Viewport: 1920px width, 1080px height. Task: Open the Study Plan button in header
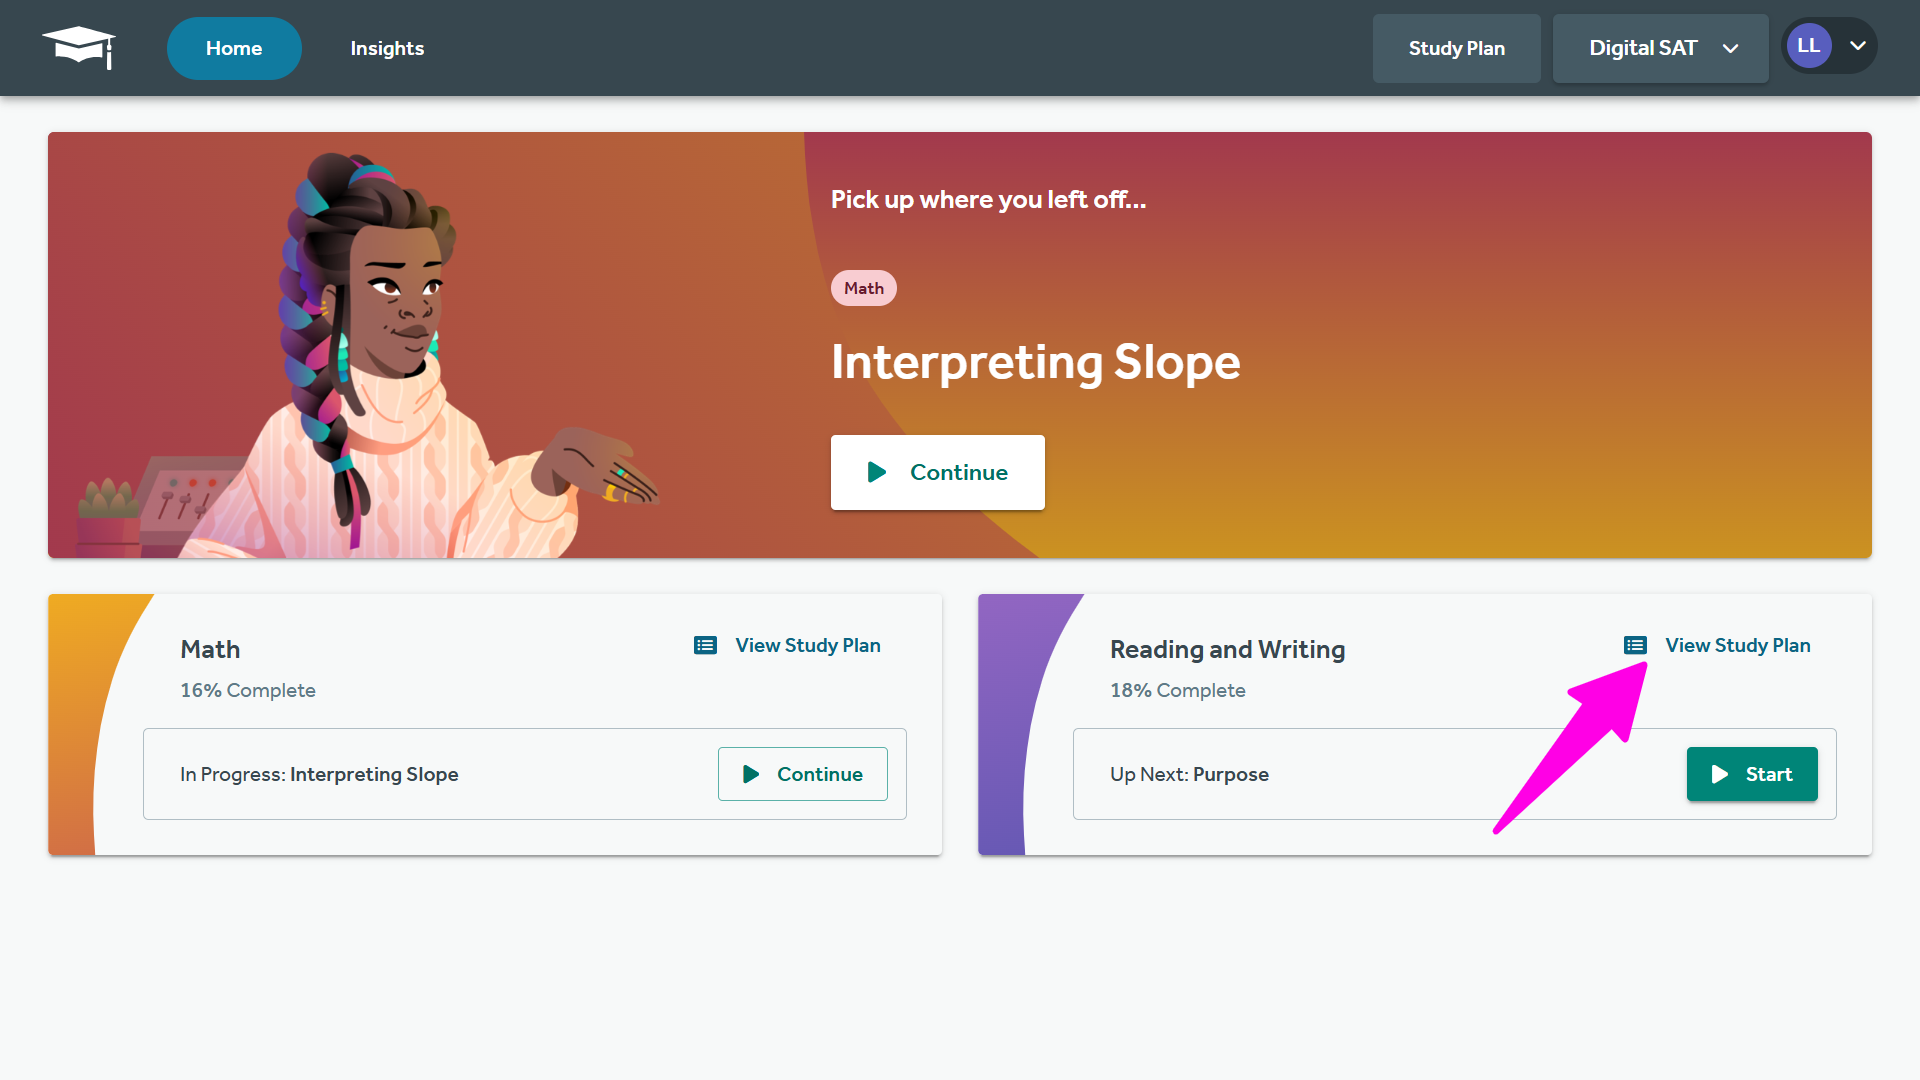tap(1456, 48)
